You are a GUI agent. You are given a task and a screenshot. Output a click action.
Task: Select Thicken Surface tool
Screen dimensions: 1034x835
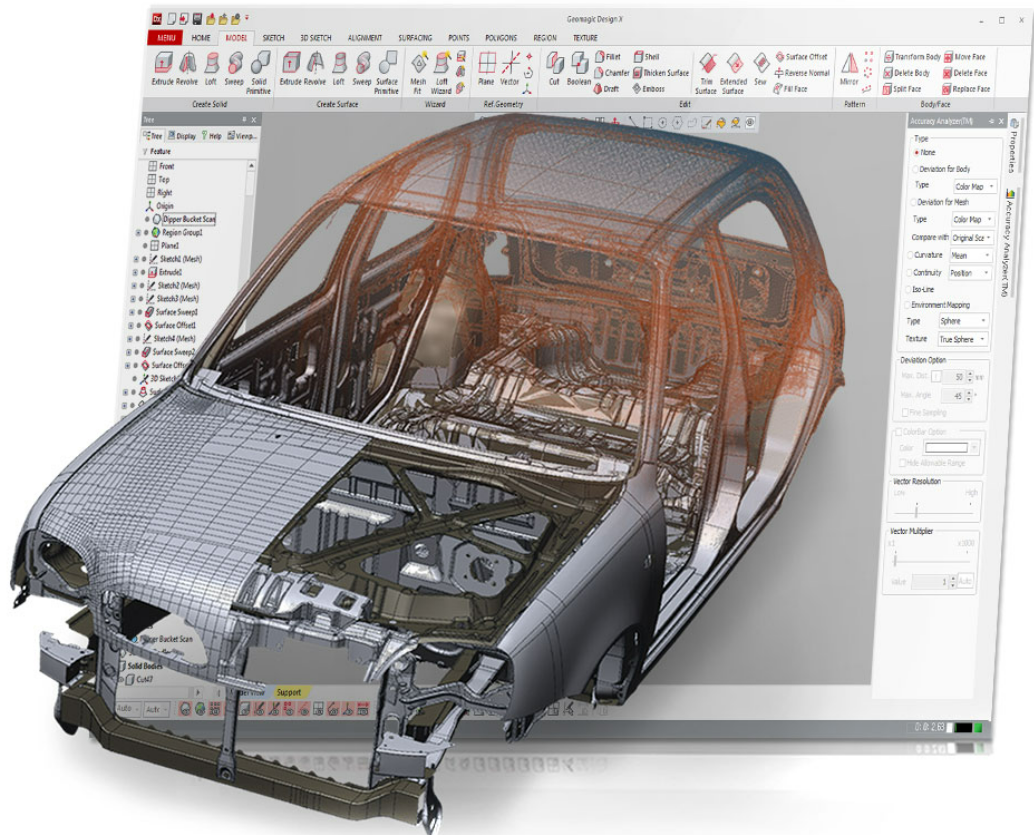661,73
